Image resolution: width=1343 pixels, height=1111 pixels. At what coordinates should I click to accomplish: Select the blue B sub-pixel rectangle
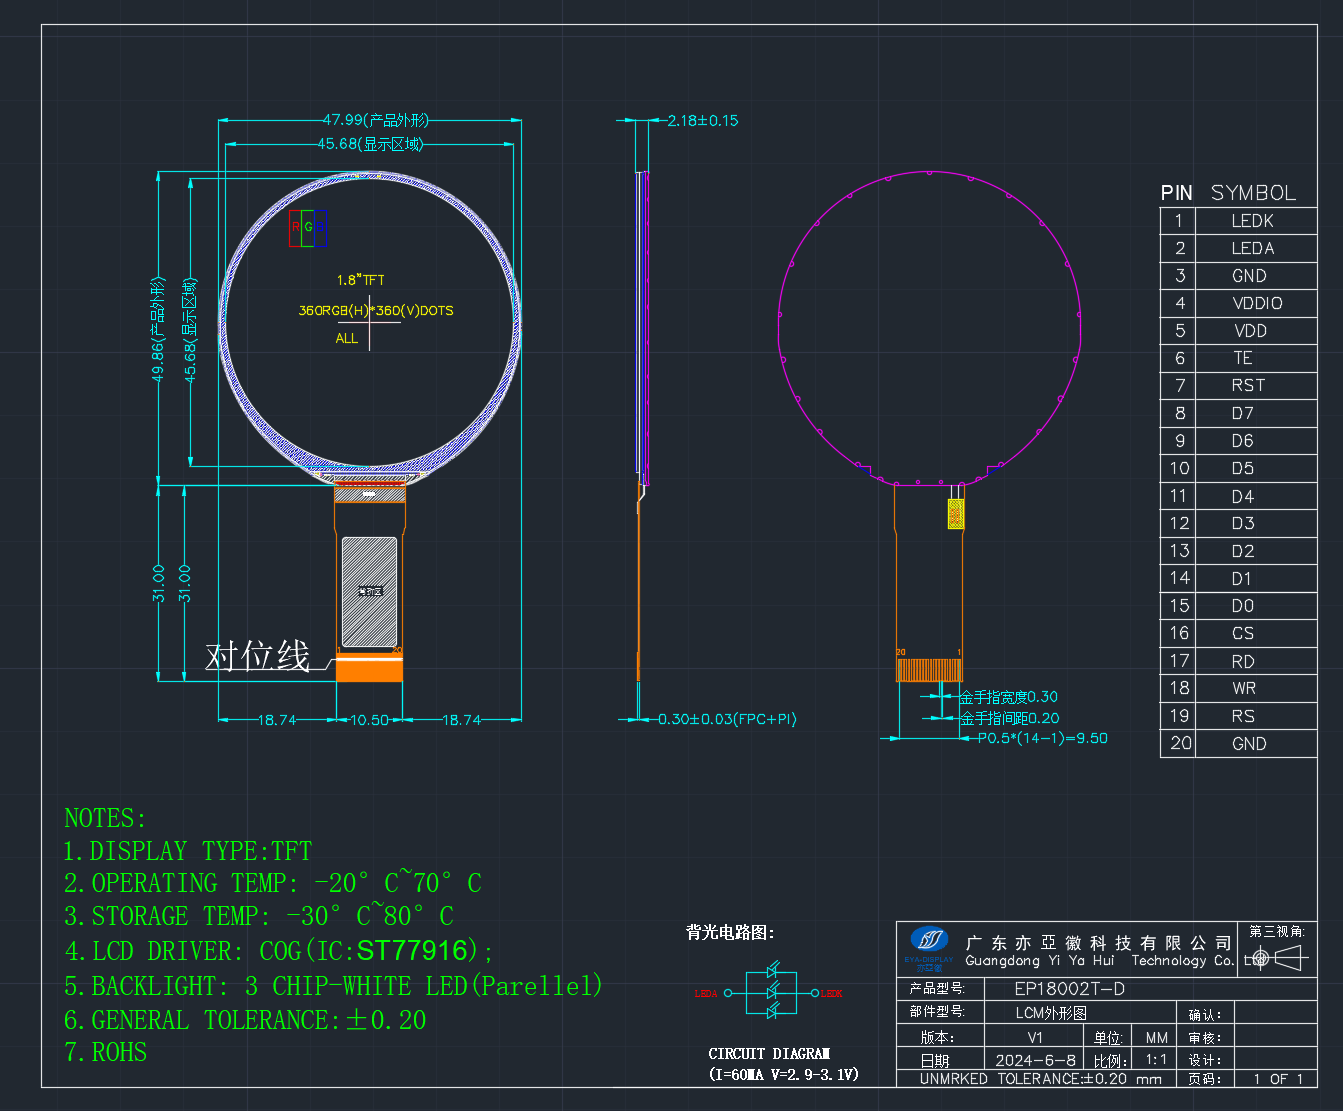coord(320,228)
